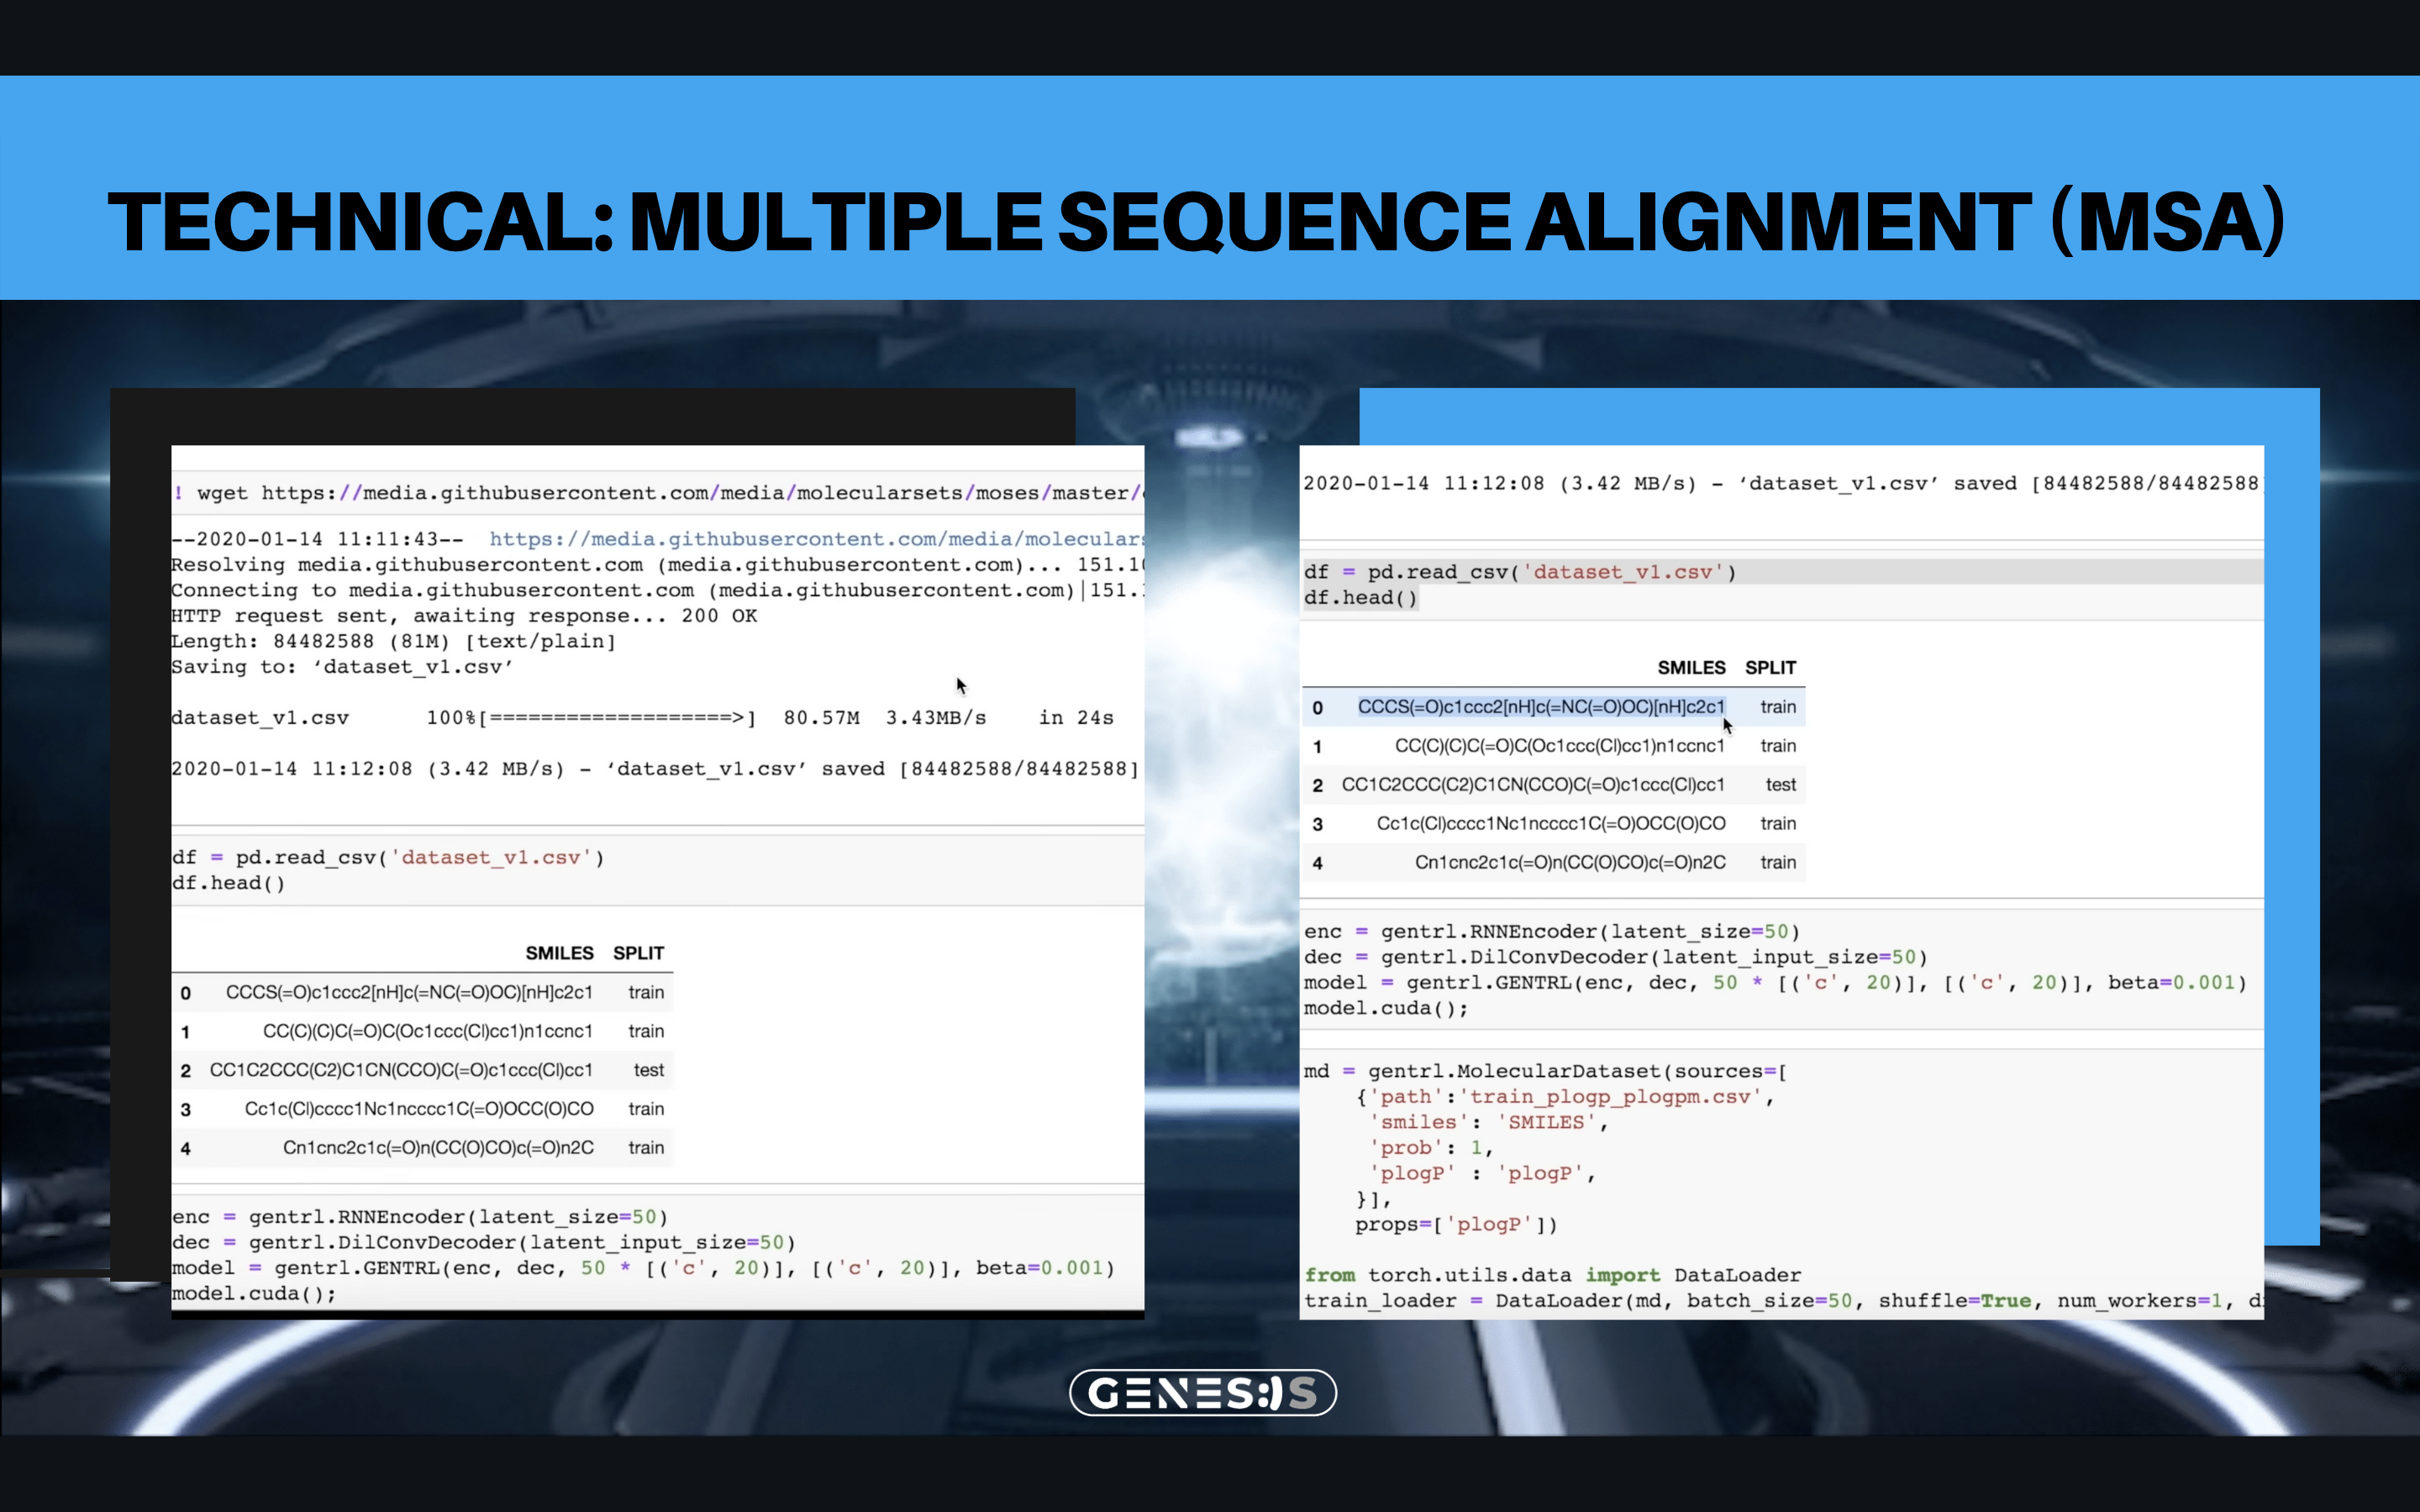Click row 1 SMILES string in left table
This screenshot has height=1512, width=2420.
[x=427, y=1031]
